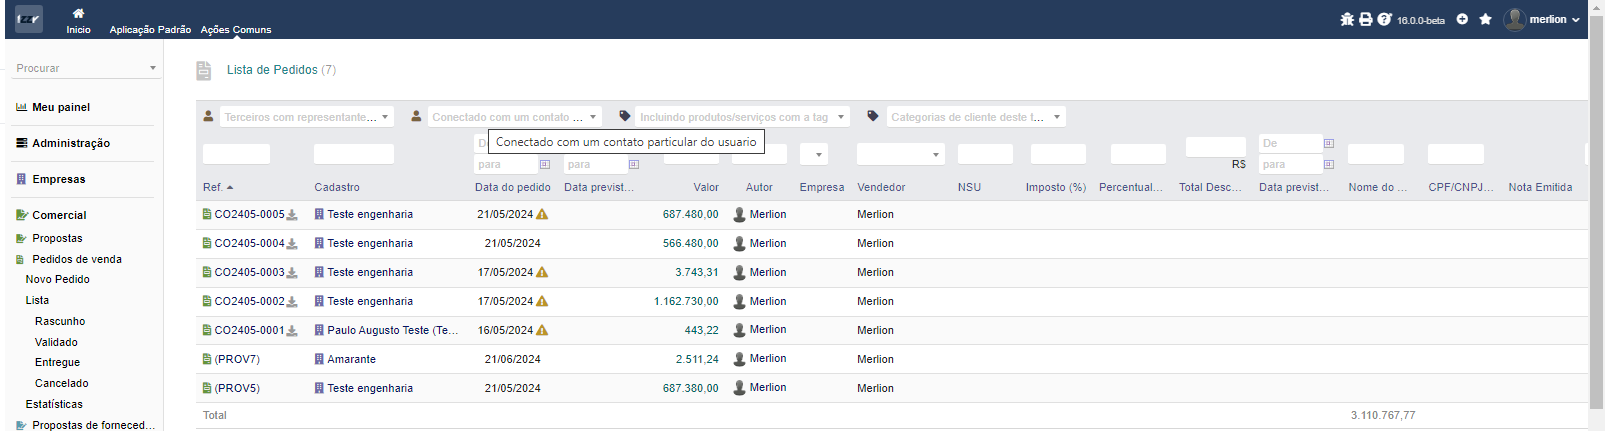Viewport: 1605px width, 431px height.
Task: Click the print icon in the header
Action: (1365, 19)
